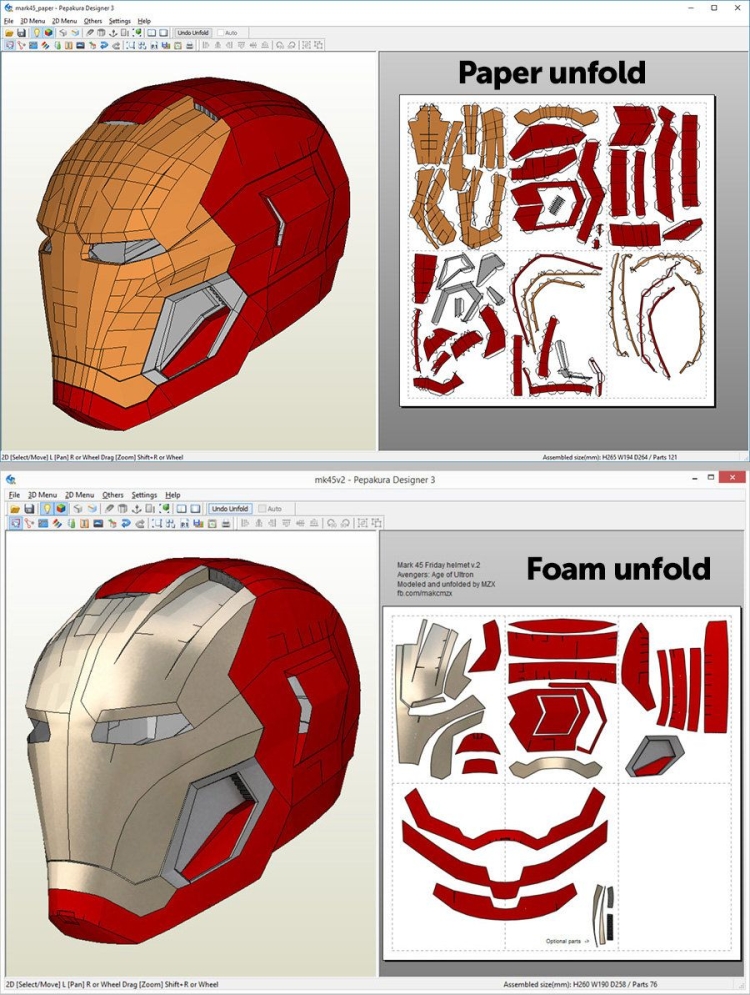This screenshot has width=750, height=995.
Task: Click the Select/Move arrow tool in mark45_paper second toolbar
Action: (10, 45)
